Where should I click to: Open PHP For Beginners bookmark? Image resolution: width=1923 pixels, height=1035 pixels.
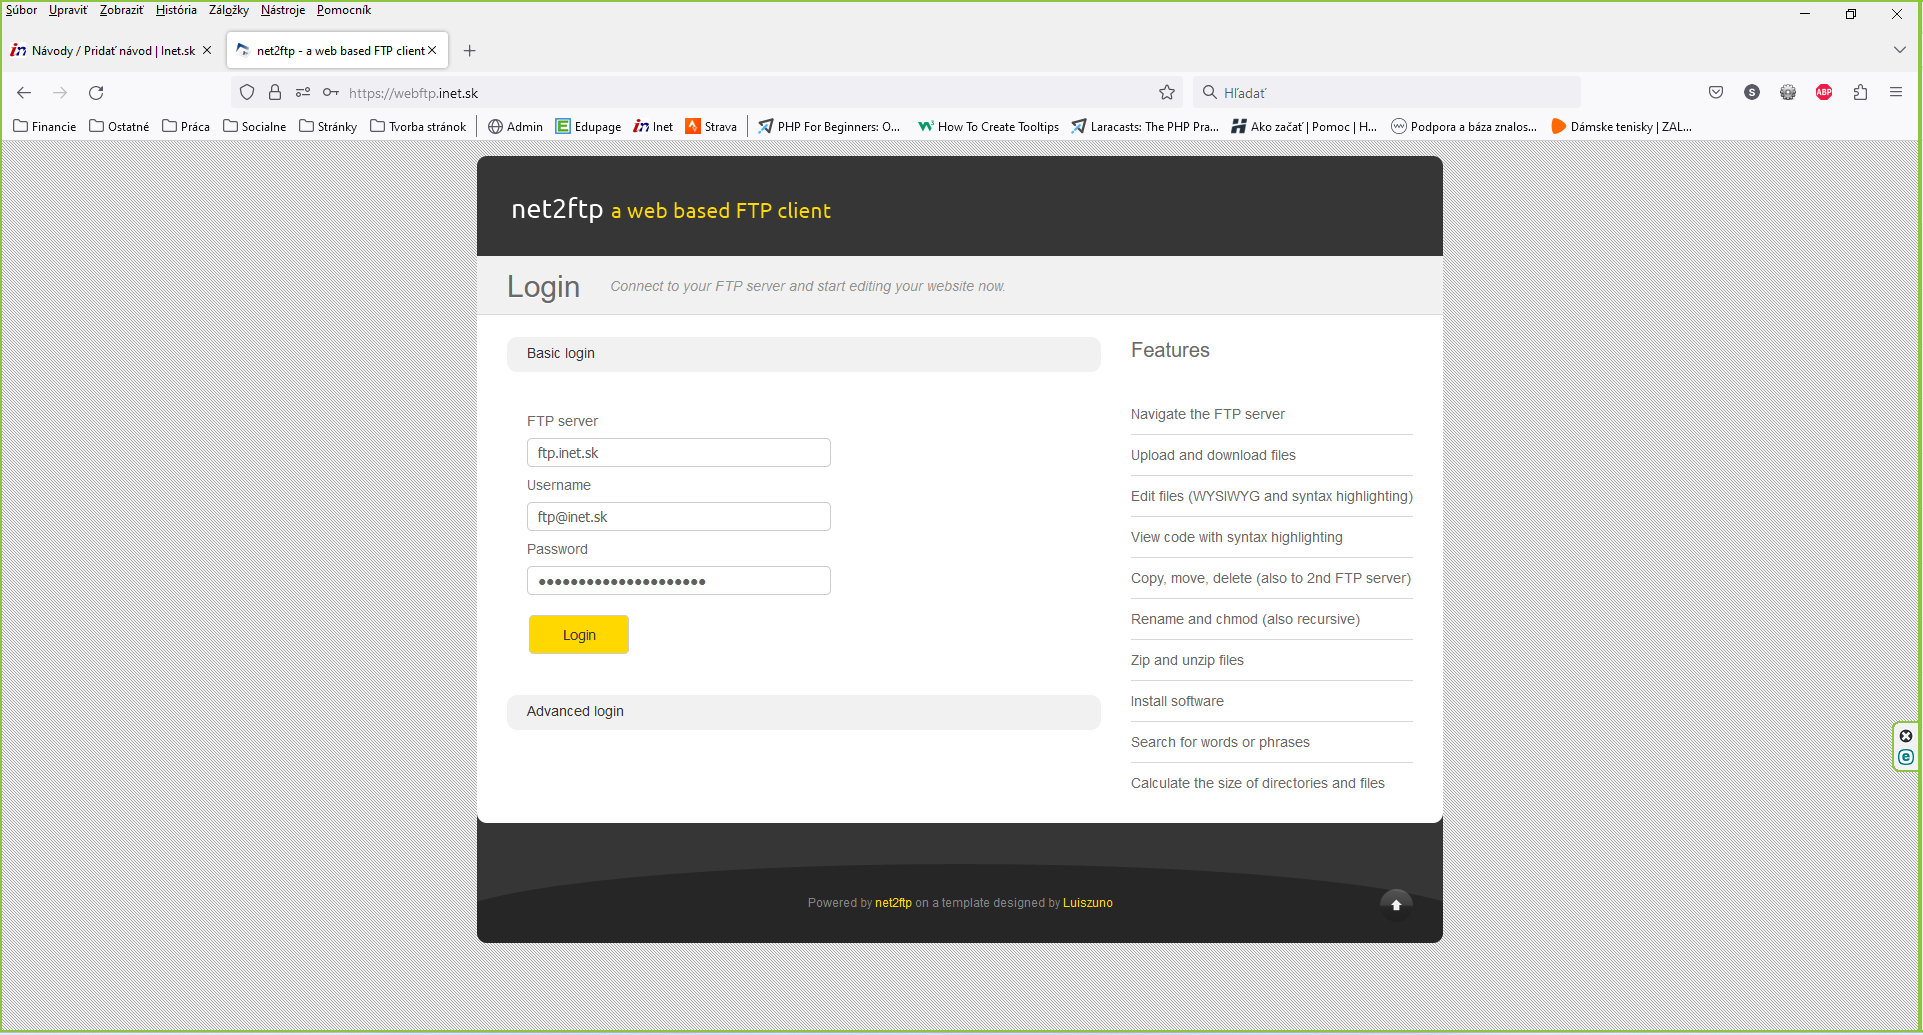tap(829, 127)
